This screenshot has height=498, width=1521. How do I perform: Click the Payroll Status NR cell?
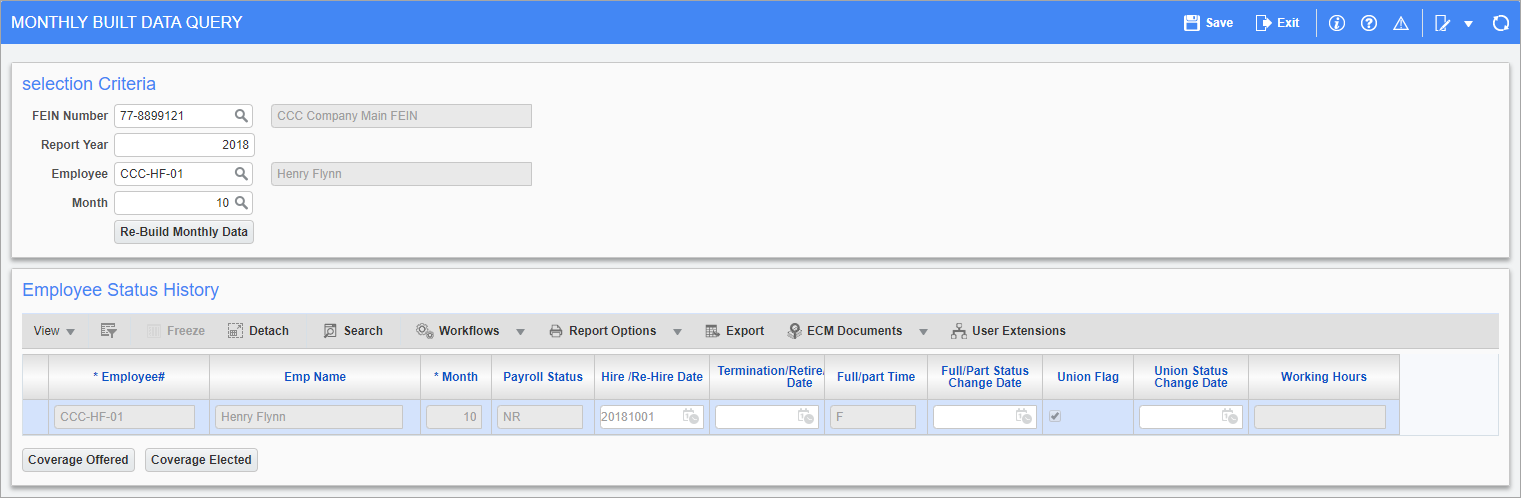point(540,417)
